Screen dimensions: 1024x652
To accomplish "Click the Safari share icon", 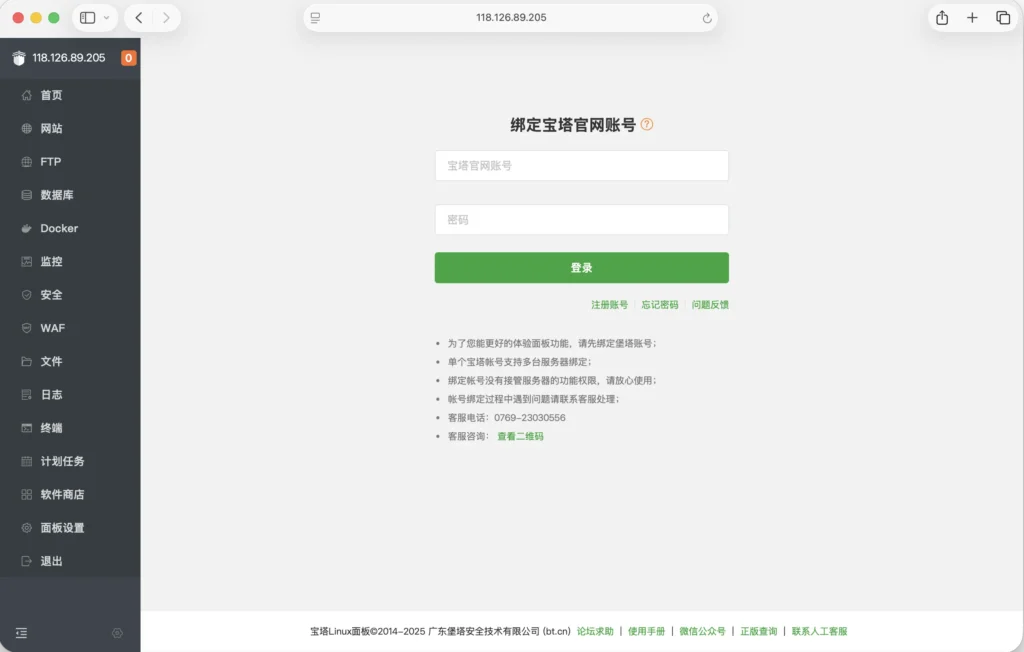I will tap(942, 18).
